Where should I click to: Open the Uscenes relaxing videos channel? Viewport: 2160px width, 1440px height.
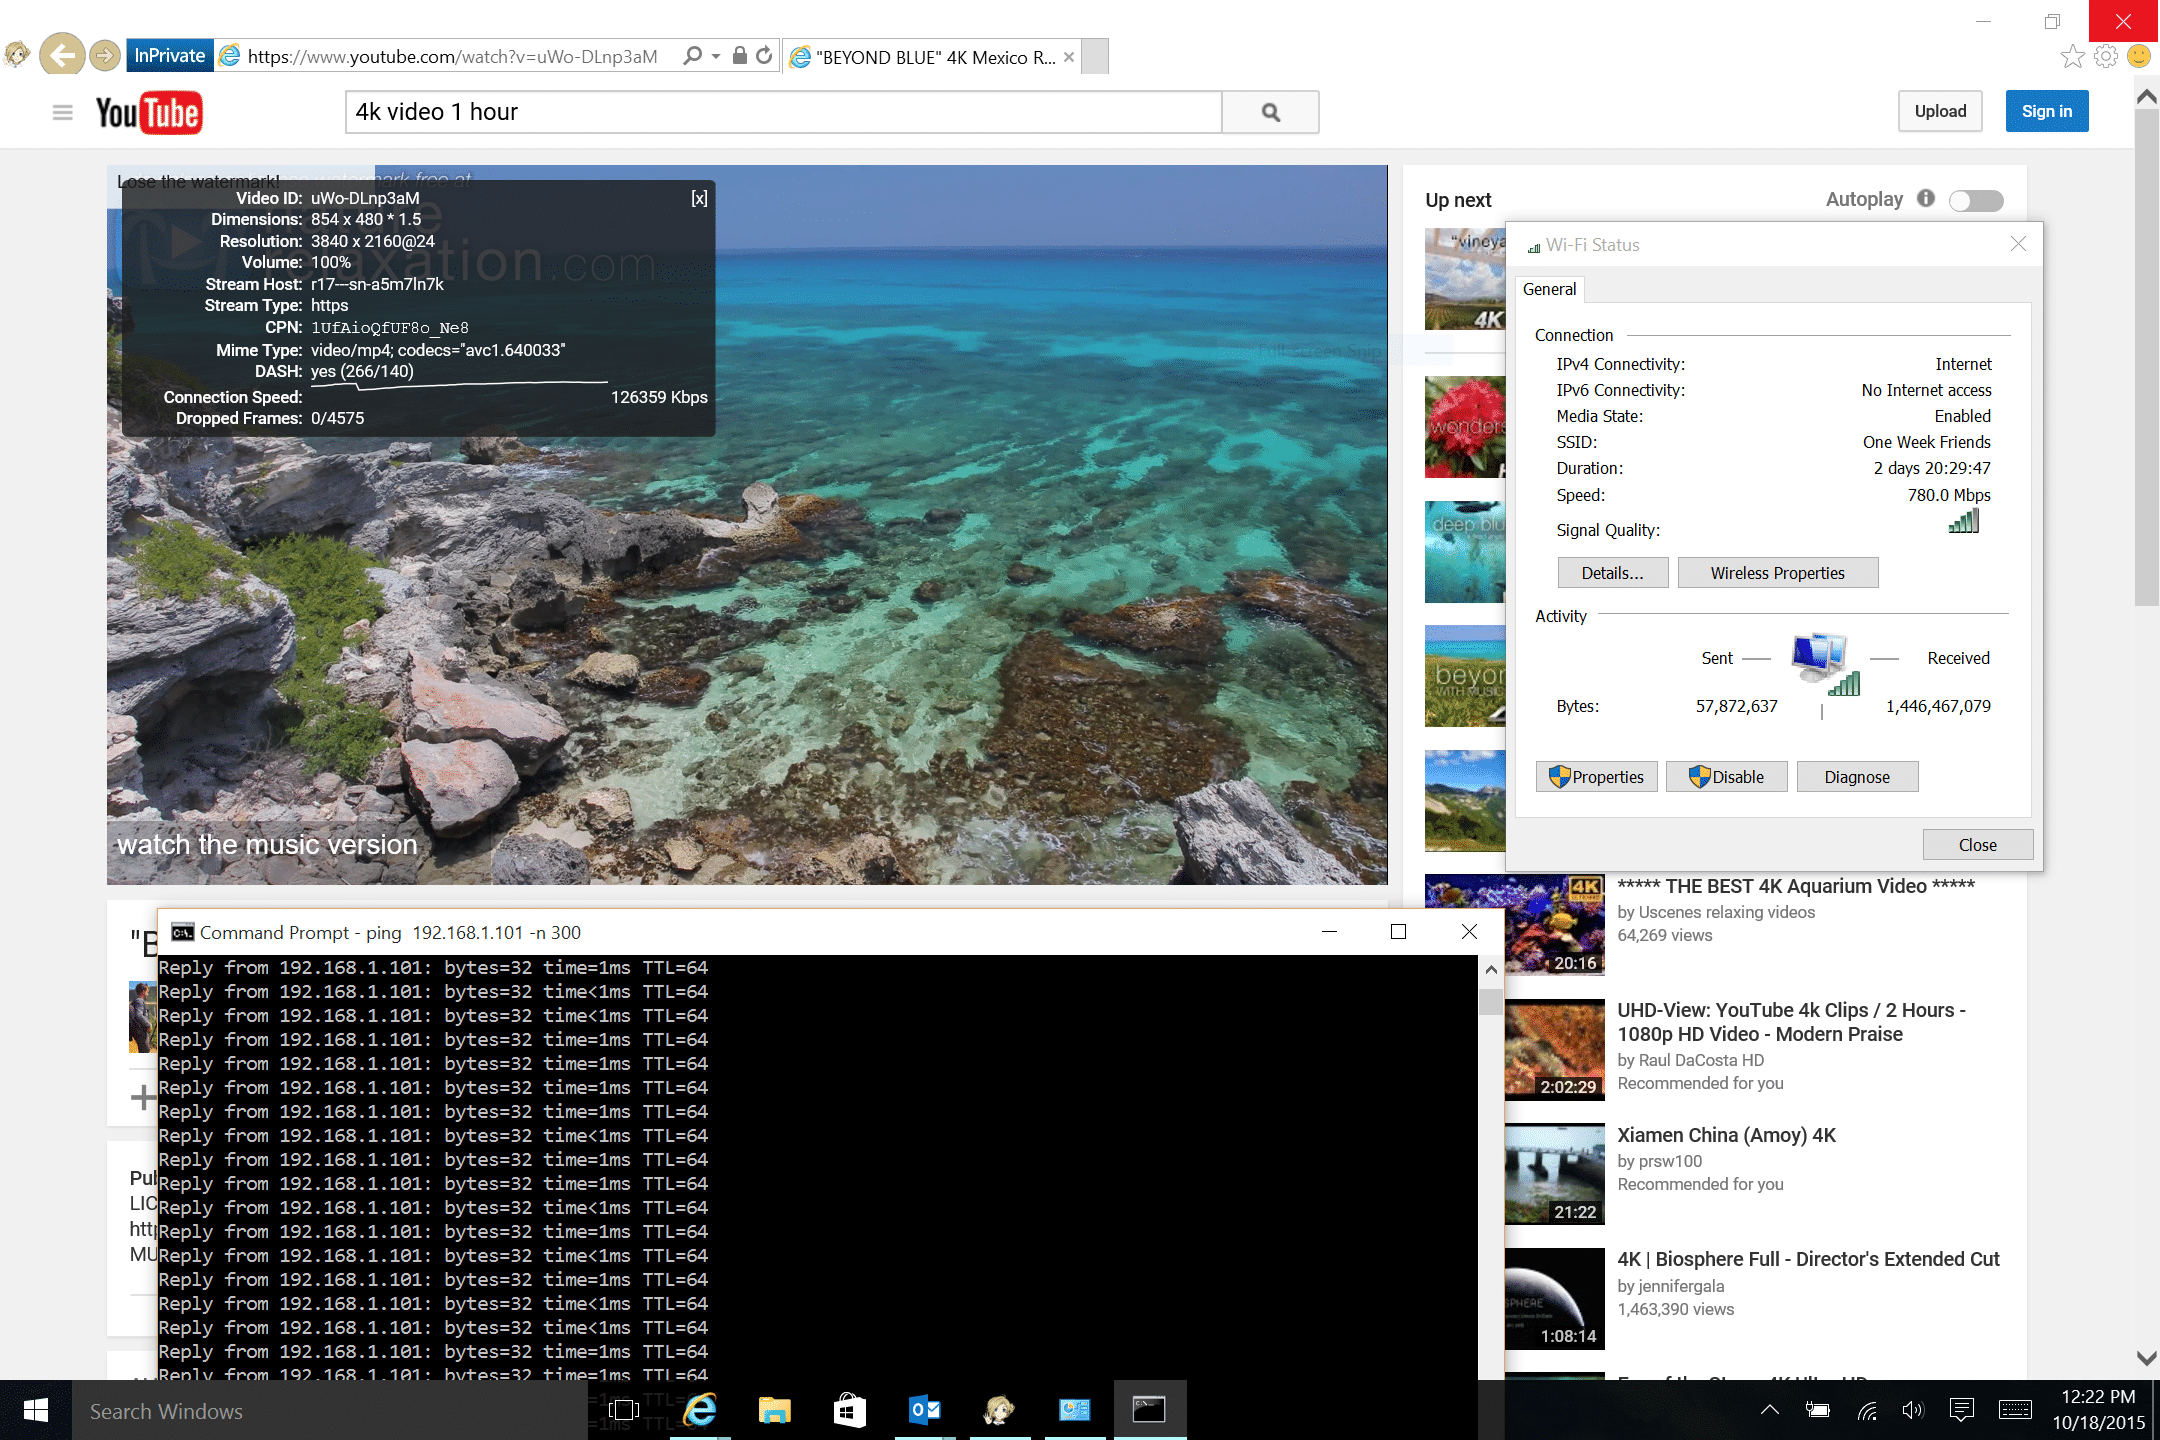click(1727, 912)
